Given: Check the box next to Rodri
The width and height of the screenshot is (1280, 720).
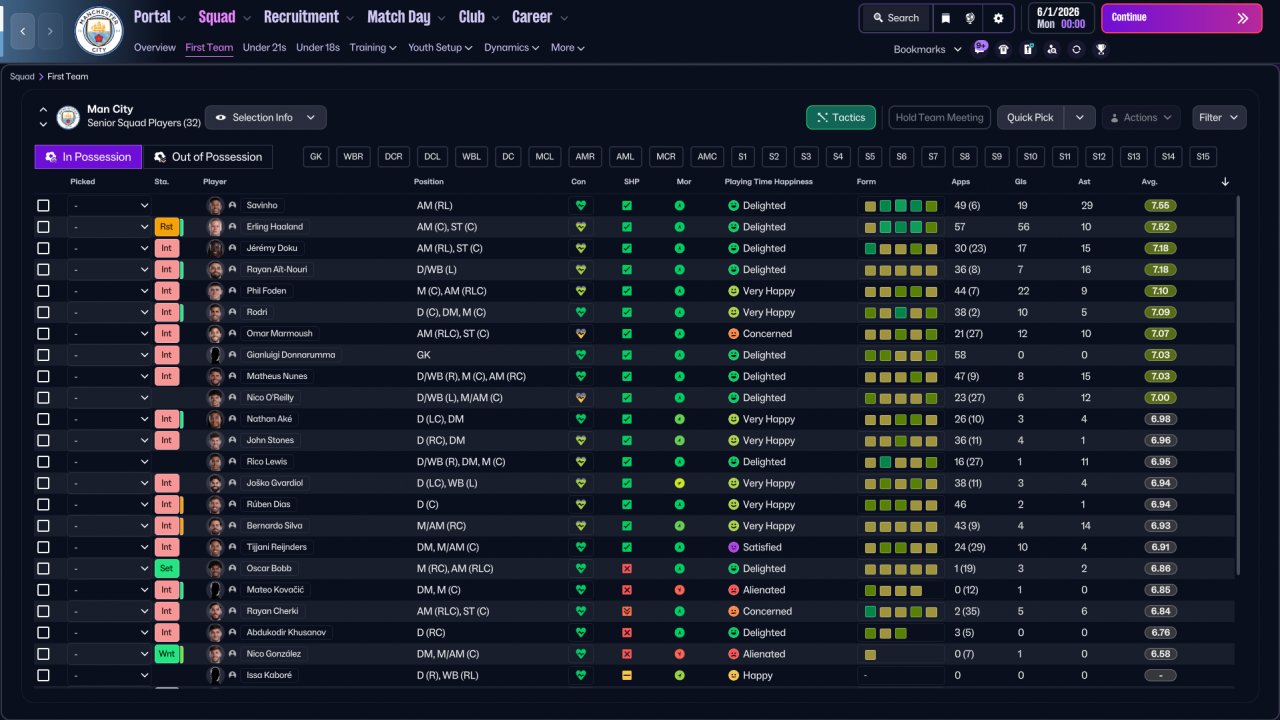Looking at the screenshot, I should point(43,313).
